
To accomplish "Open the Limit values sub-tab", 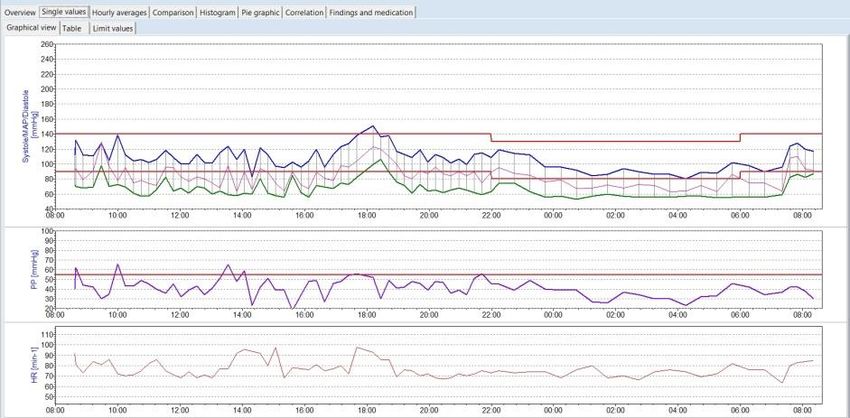I will [x=113, y=28].
